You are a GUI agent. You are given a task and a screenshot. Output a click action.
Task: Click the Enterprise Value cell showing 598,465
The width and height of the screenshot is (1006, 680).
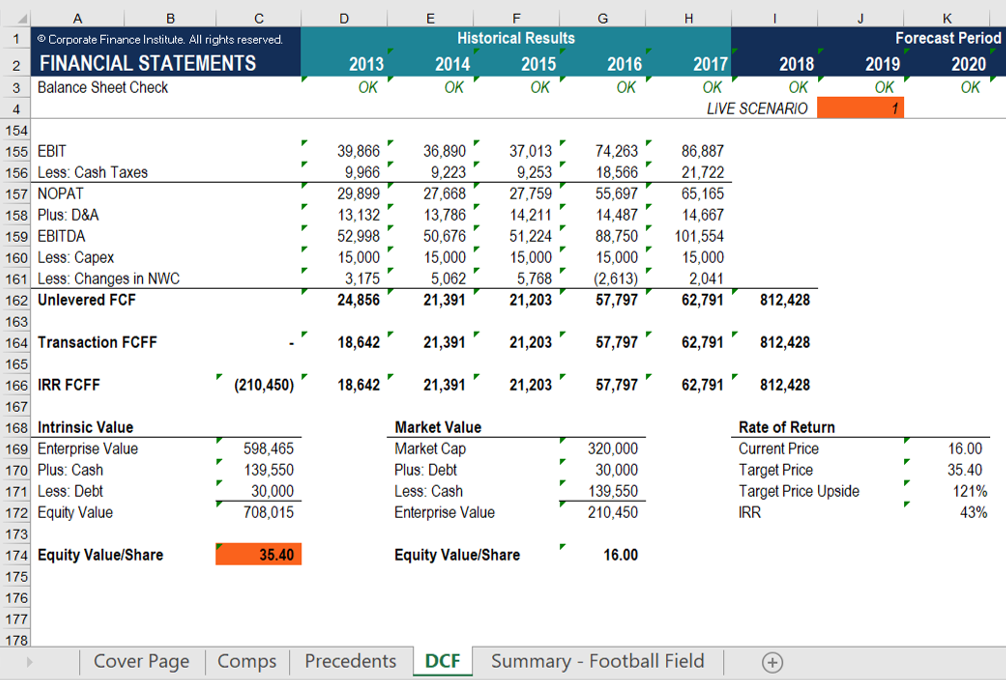(x=258, y=448)
